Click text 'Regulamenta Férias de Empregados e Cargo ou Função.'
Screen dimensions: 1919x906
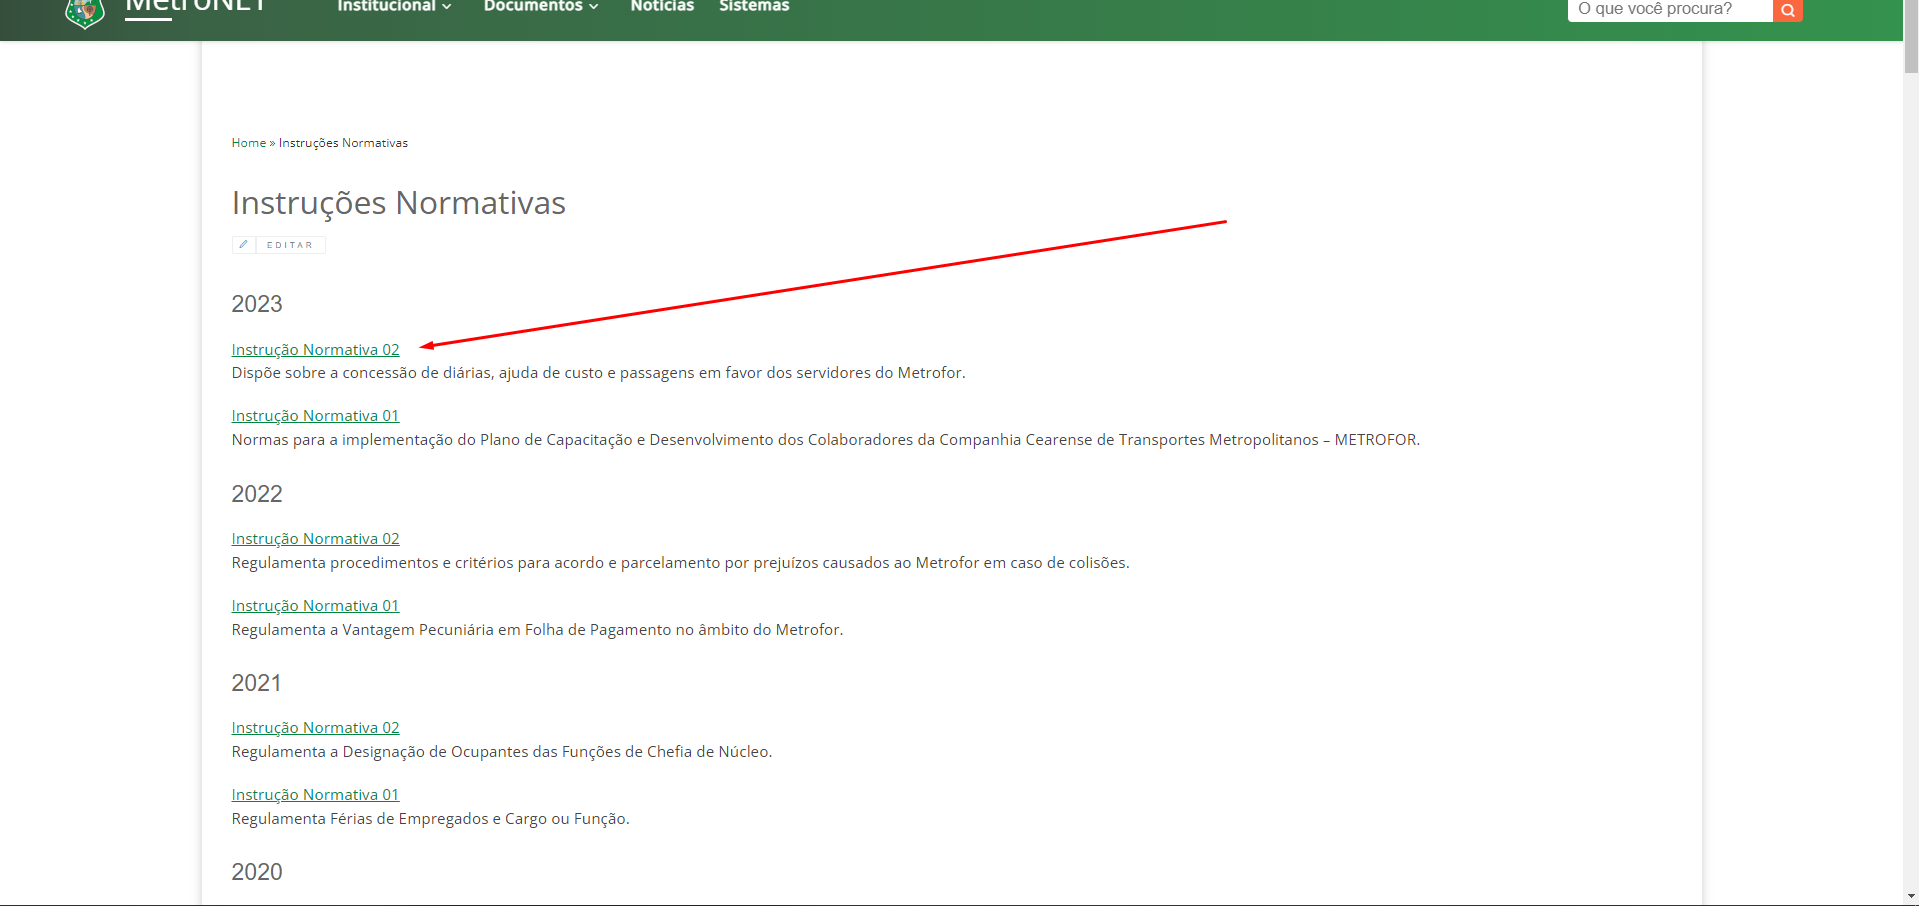pos(430,819)
